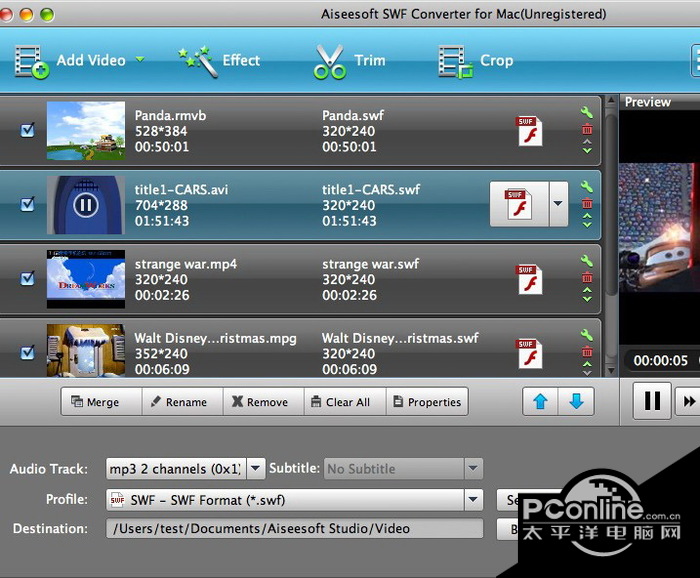Image resolution: width=700 pixels, height=578 pixels.
Task: Select the strange war.swf output name
Action: pyautogui.click(x=371, y=264)
